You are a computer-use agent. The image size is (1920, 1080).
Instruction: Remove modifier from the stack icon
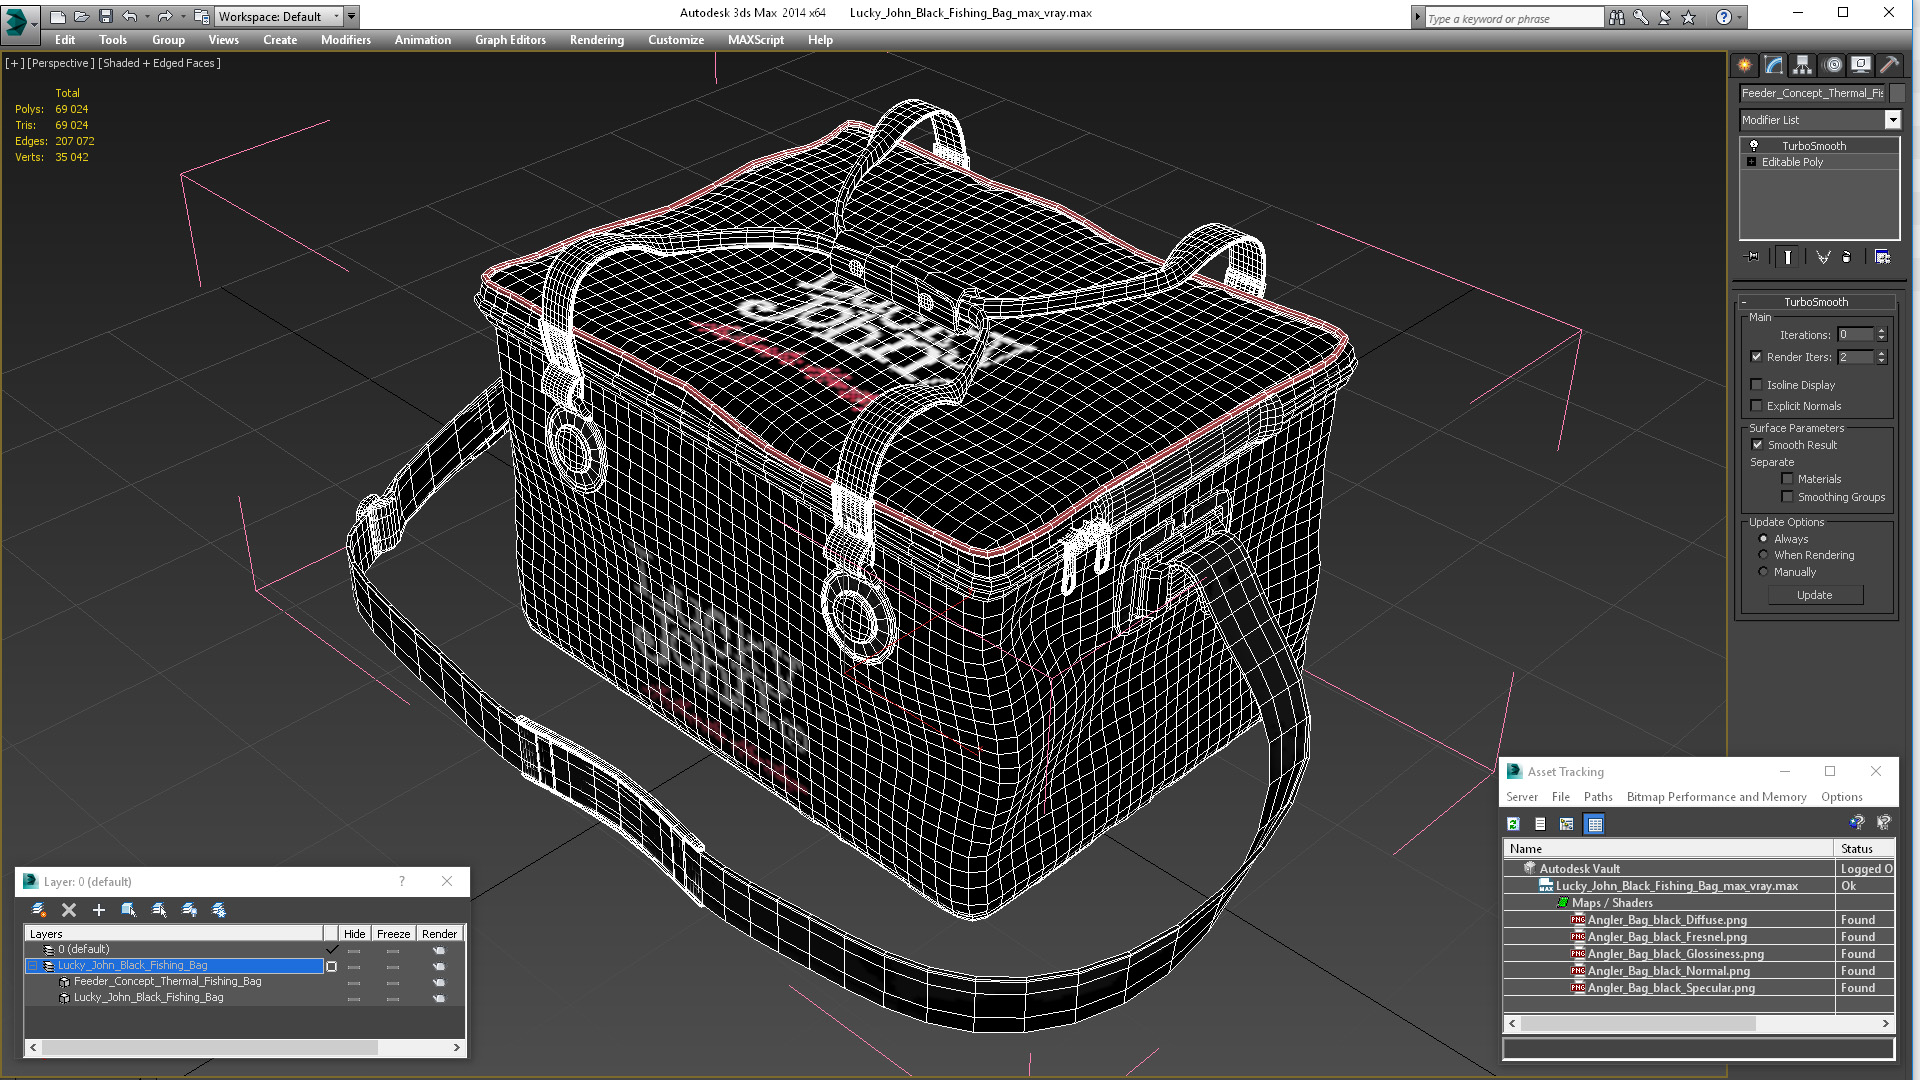1847,257
